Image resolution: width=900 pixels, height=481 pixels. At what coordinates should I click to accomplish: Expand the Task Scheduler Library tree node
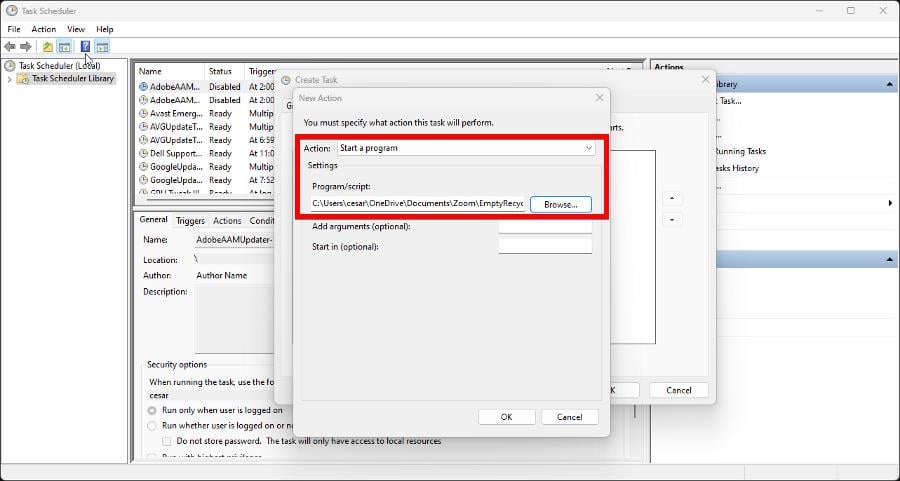(9, 79)
